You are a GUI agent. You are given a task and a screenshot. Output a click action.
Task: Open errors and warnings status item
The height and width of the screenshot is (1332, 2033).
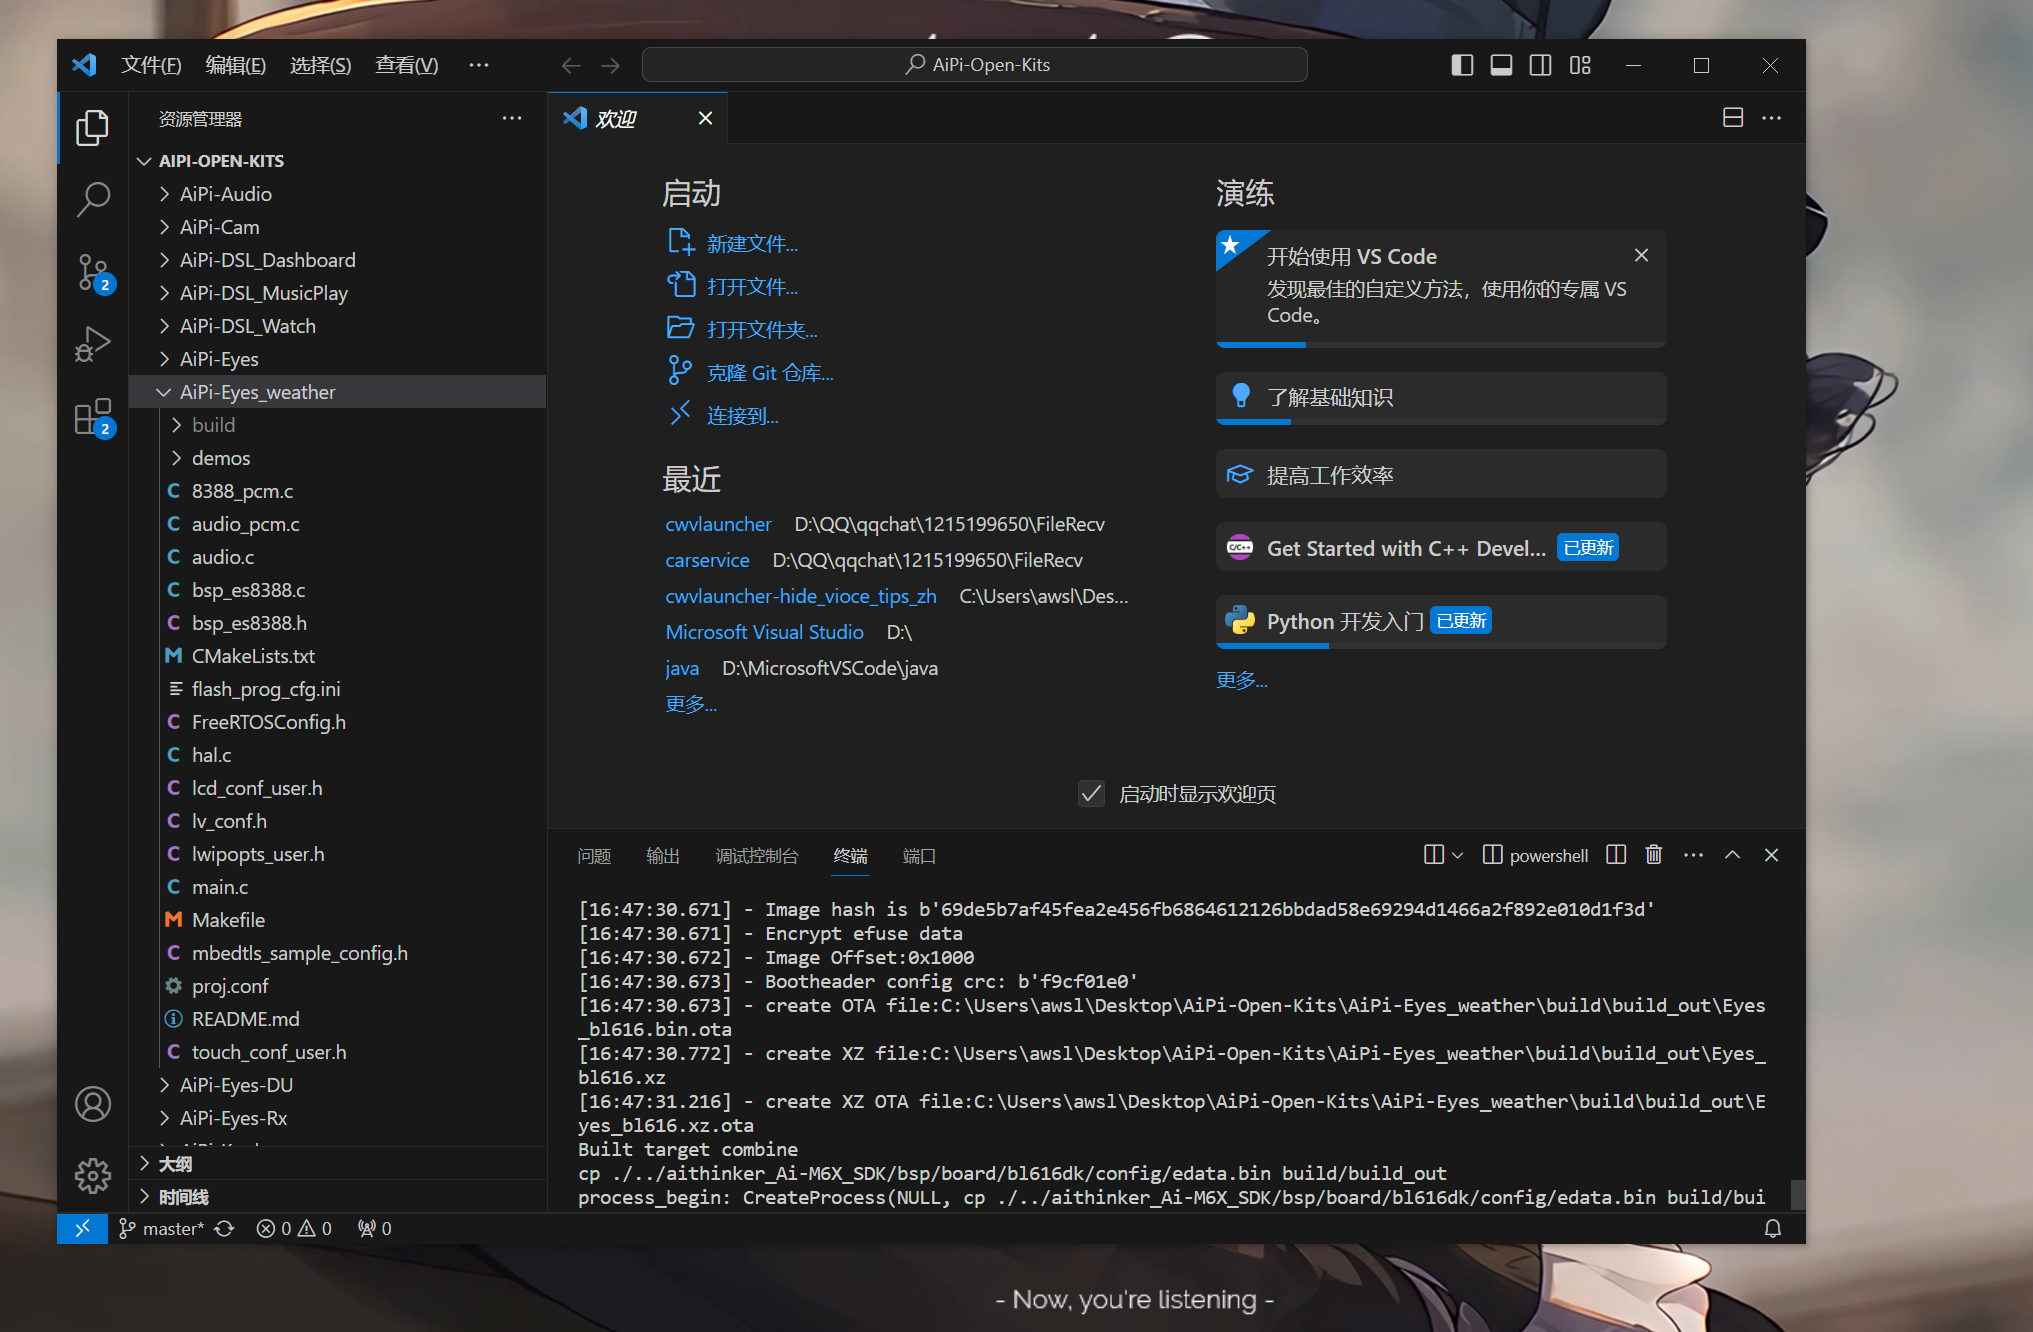[294, 1229]
